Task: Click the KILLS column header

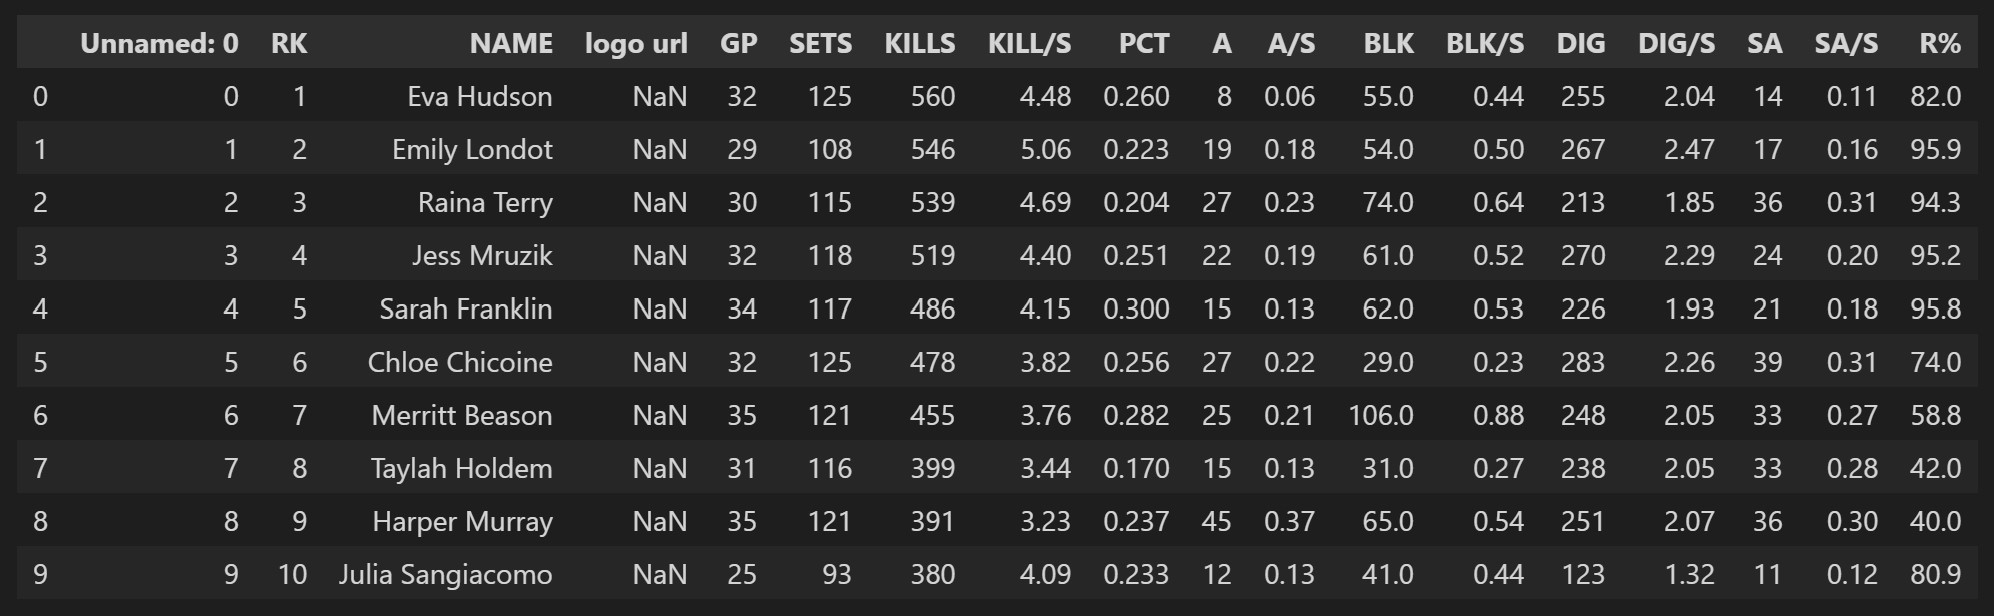Action: coord(920,44)
